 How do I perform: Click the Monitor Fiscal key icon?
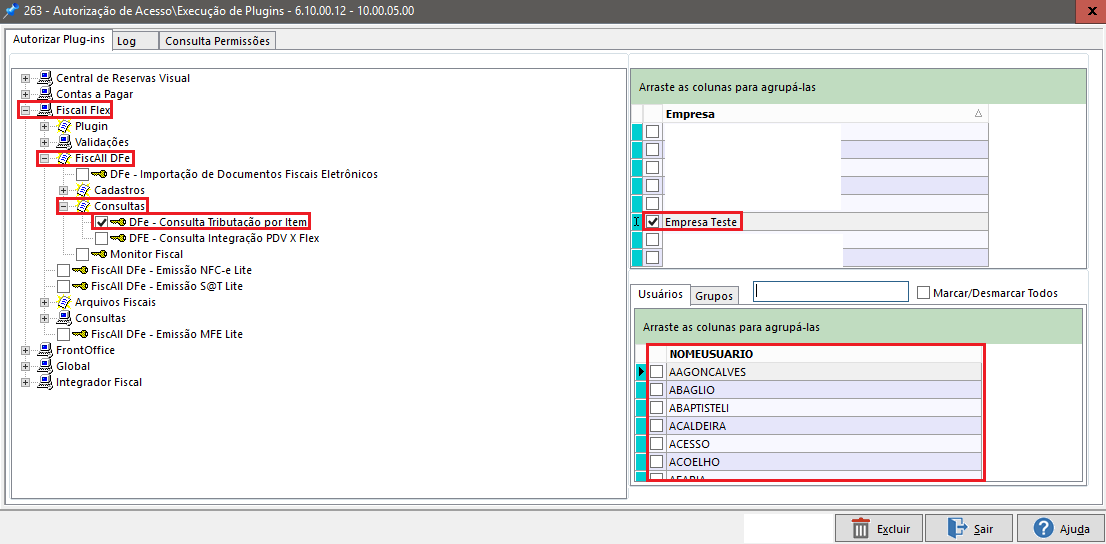point(99,254)
